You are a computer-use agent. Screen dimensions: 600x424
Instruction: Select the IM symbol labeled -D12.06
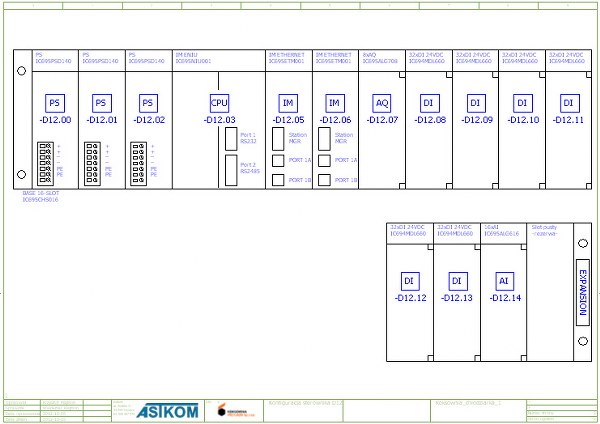point(335,103)
